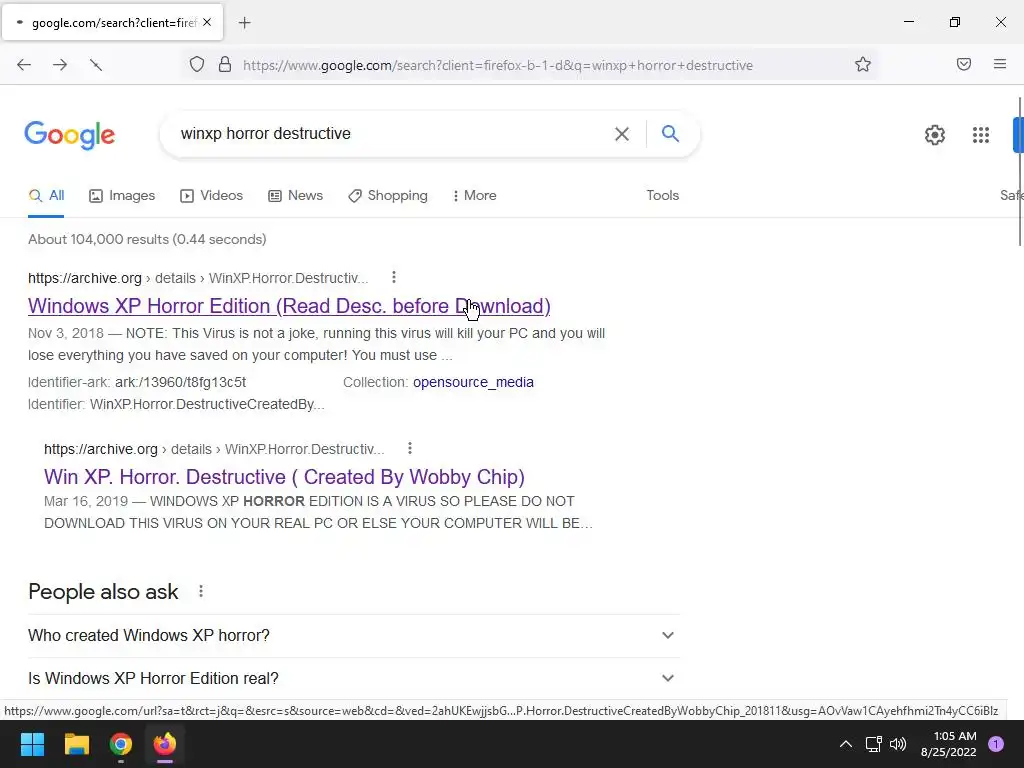This screenshot has width=1024, height=768.
Task: Open the More search categories menu
Action: [x=475, y=196]
